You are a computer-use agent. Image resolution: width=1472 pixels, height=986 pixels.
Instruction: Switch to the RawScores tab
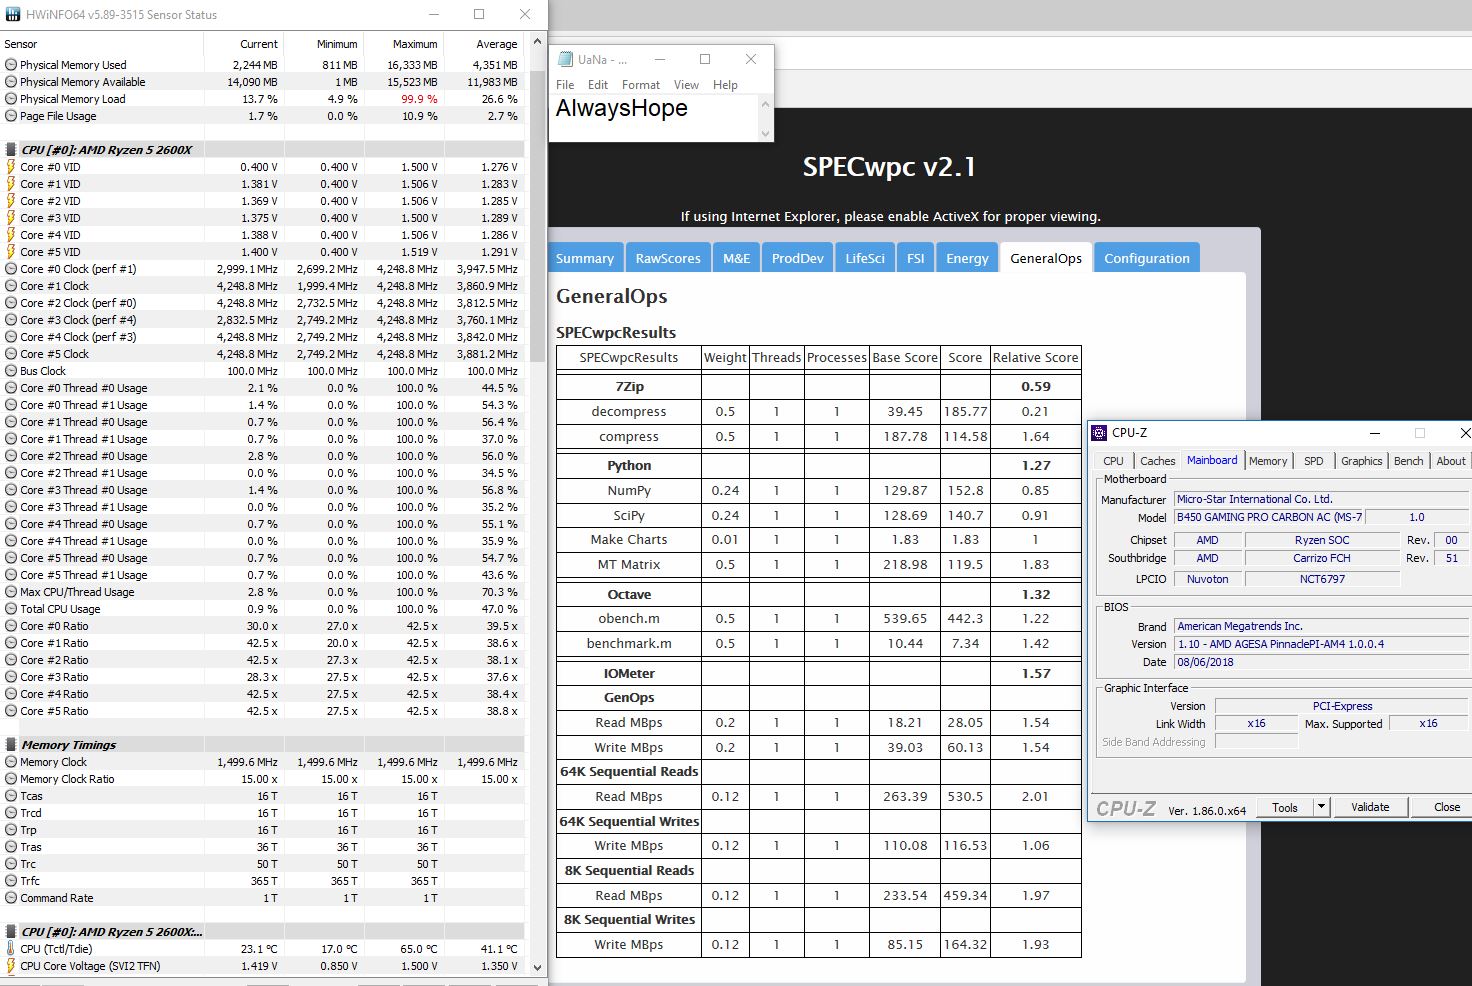(668, 258)
